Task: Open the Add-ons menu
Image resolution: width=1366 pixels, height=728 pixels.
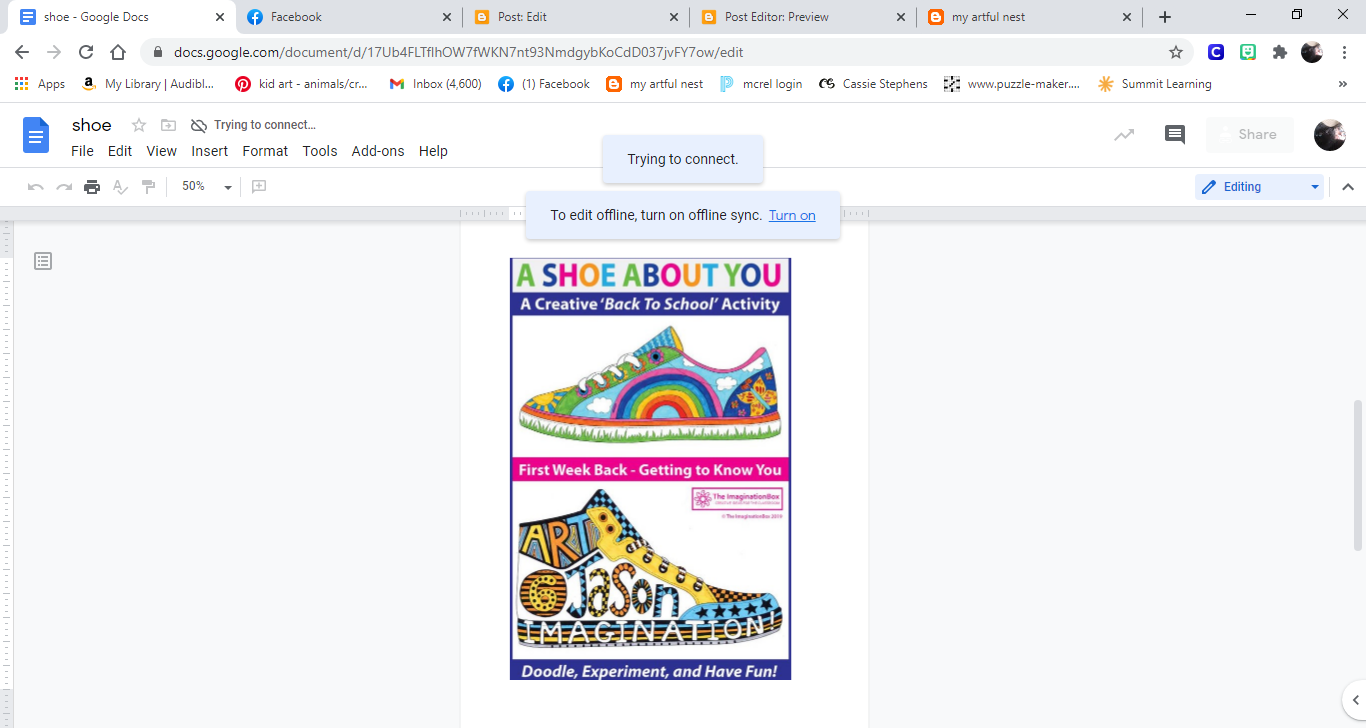Action: [x=378, y=151]
